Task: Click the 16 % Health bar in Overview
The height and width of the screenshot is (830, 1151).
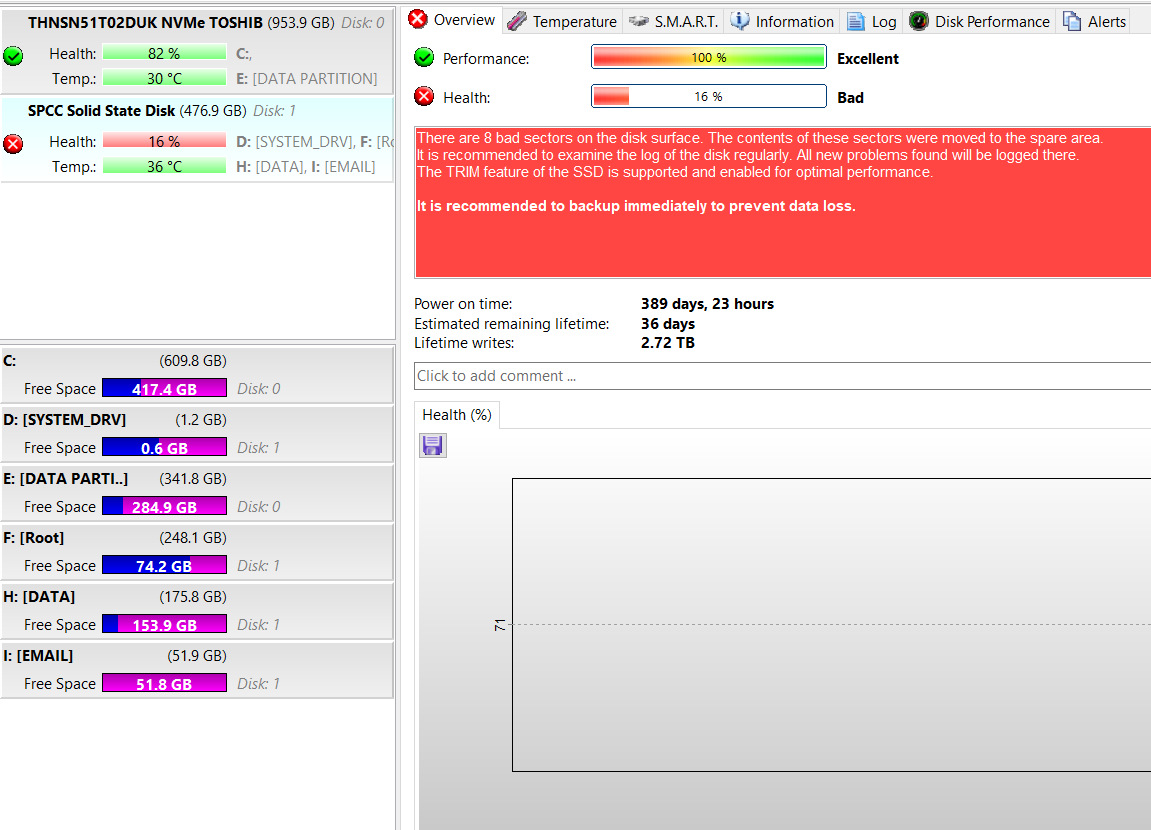Action: tap(708, 96)
